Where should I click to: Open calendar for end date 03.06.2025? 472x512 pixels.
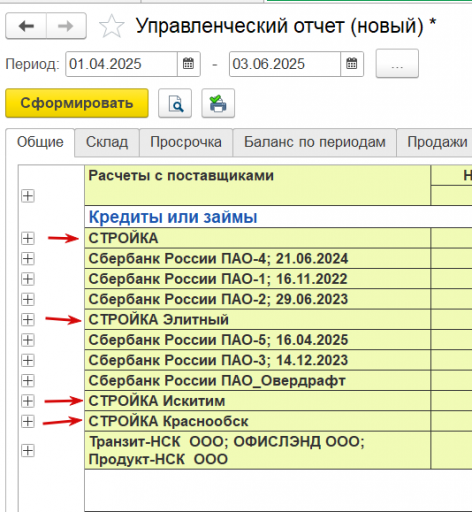point(352,64)
